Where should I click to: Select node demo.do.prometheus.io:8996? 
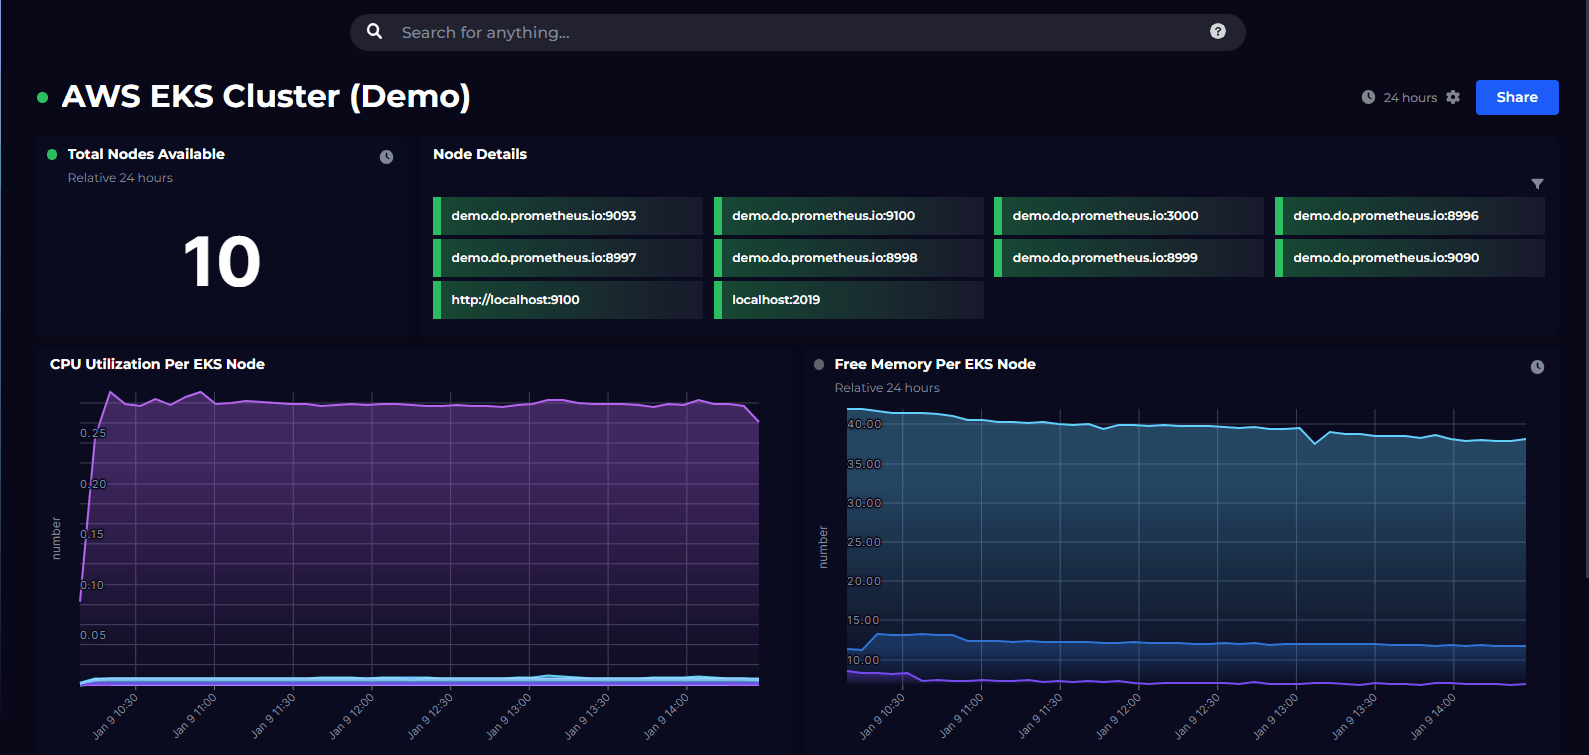(1409, 216)
